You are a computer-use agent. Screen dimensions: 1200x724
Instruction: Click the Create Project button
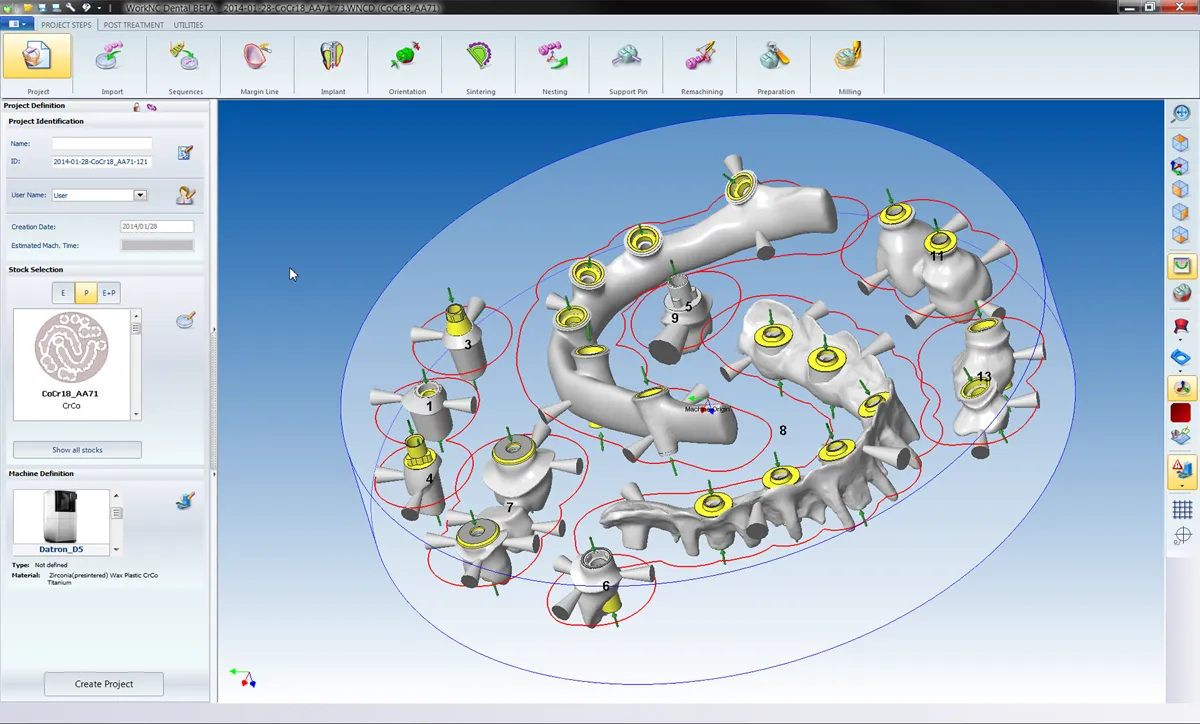(104, 684)
